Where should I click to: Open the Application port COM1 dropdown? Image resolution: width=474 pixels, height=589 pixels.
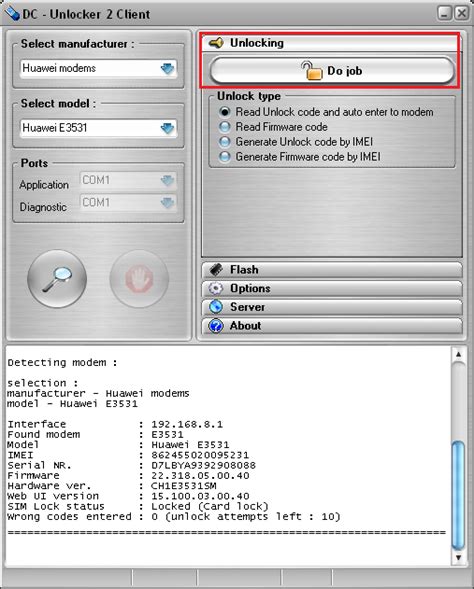click(128, 180)
